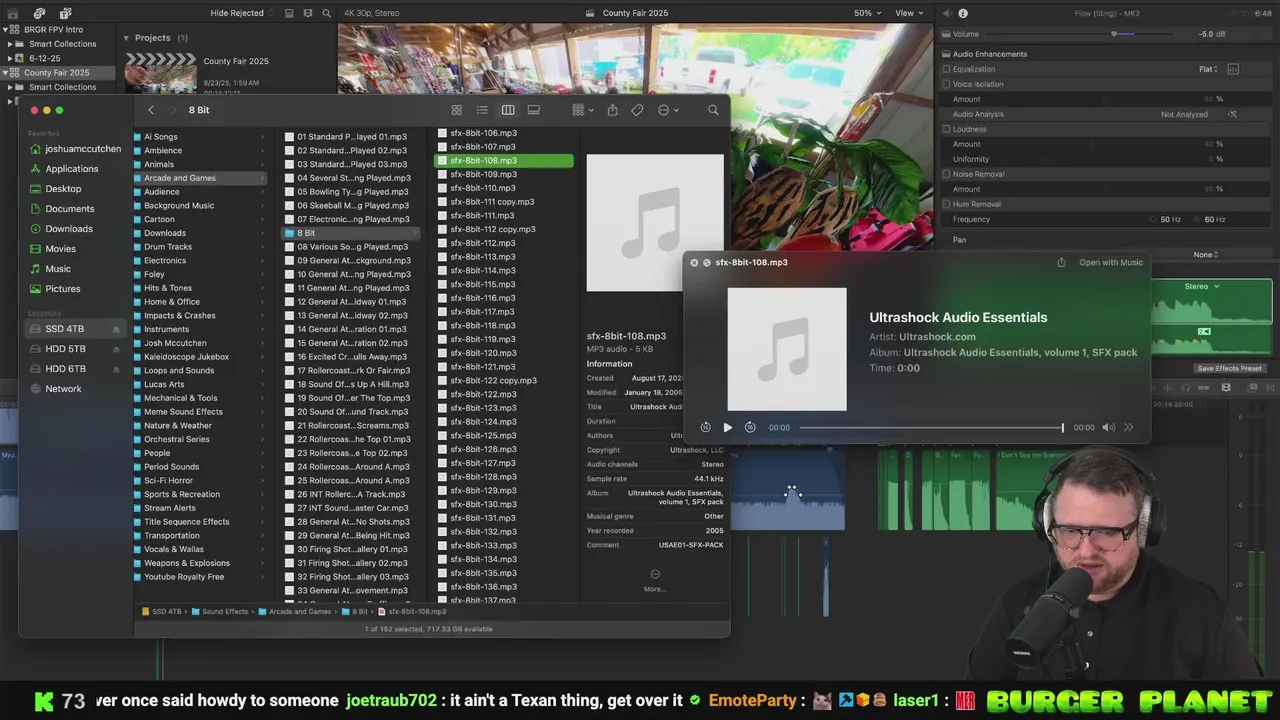Open Equalization Flat preset dropdown
This screenshot has height=720, width=1280.
point(1208,69)
